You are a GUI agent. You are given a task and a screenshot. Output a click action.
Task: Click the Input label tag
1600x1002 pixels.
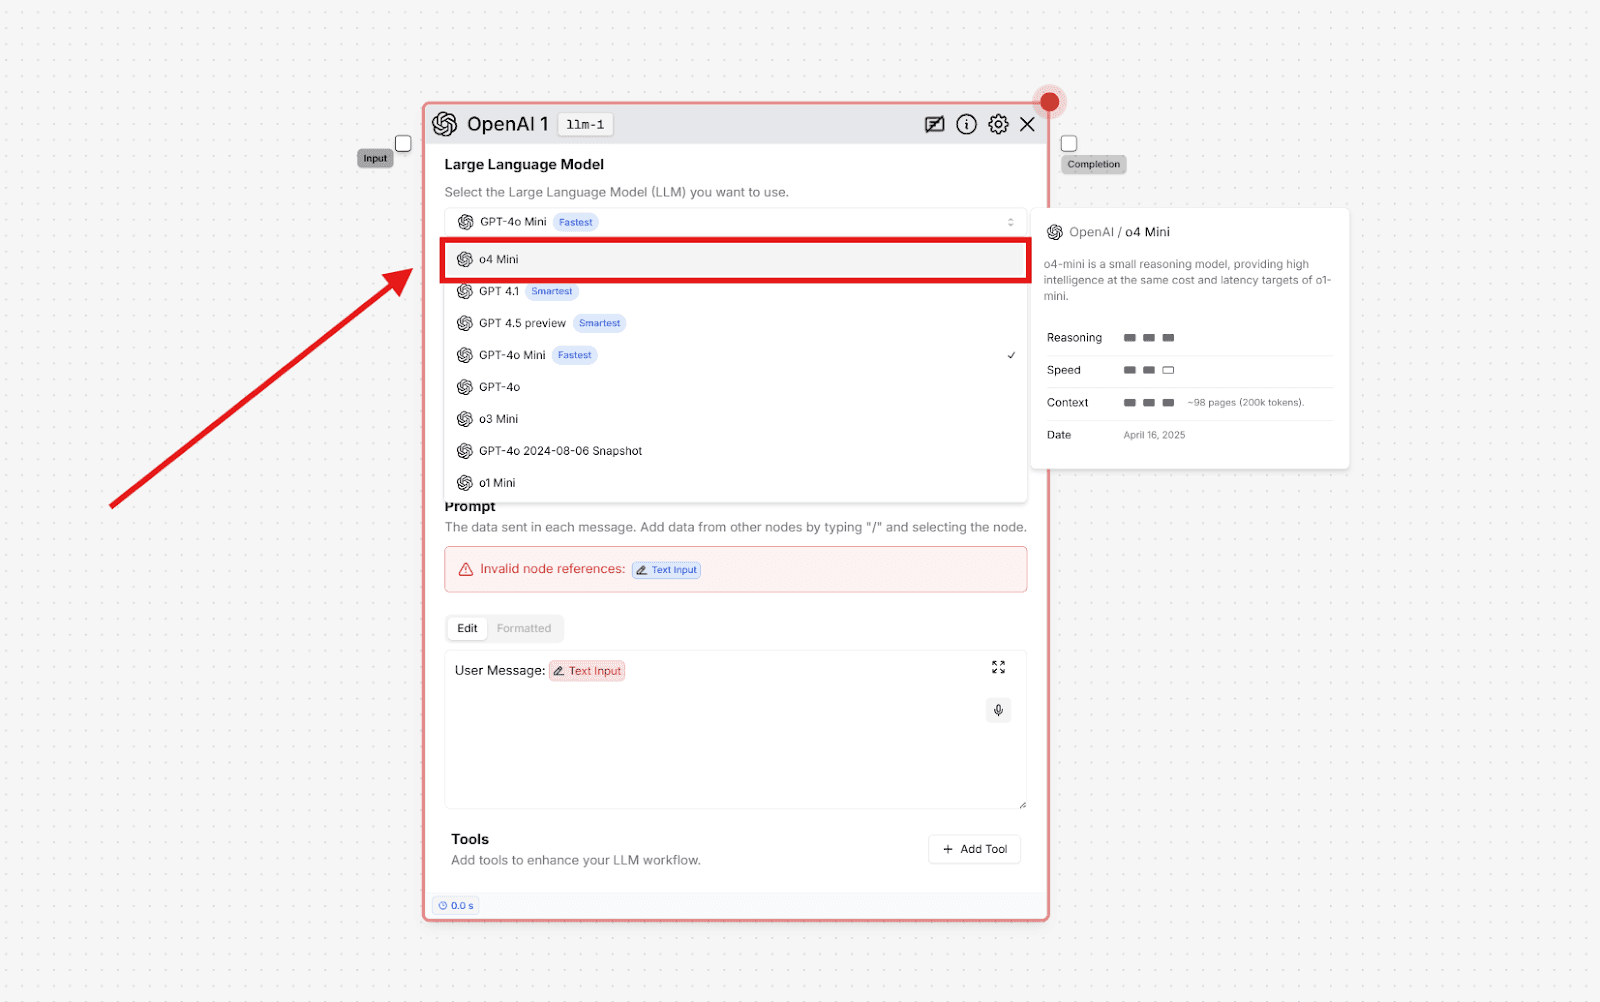(375, 158)
